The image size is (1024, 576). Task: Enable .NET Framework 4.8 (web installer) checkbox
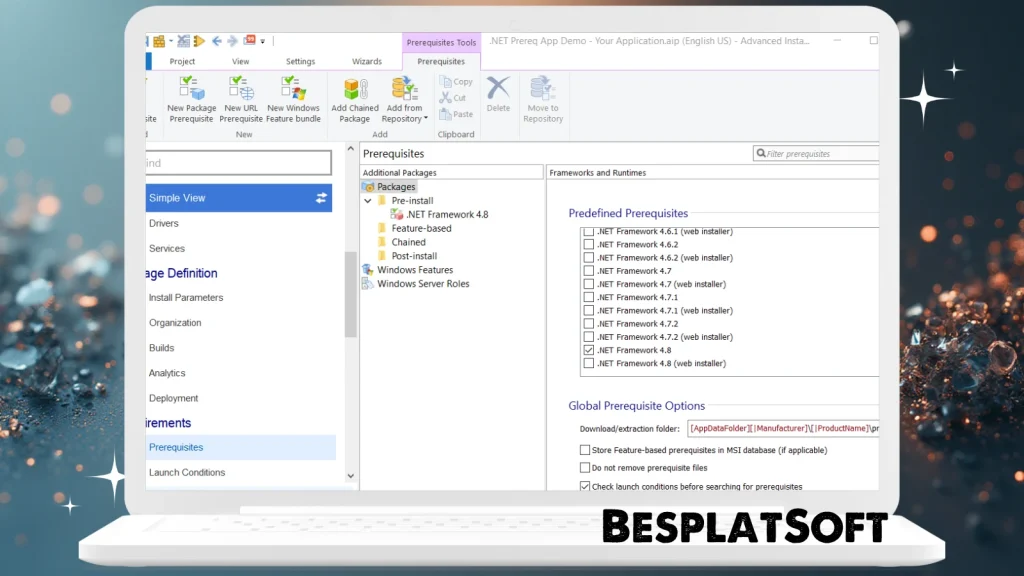588,363
